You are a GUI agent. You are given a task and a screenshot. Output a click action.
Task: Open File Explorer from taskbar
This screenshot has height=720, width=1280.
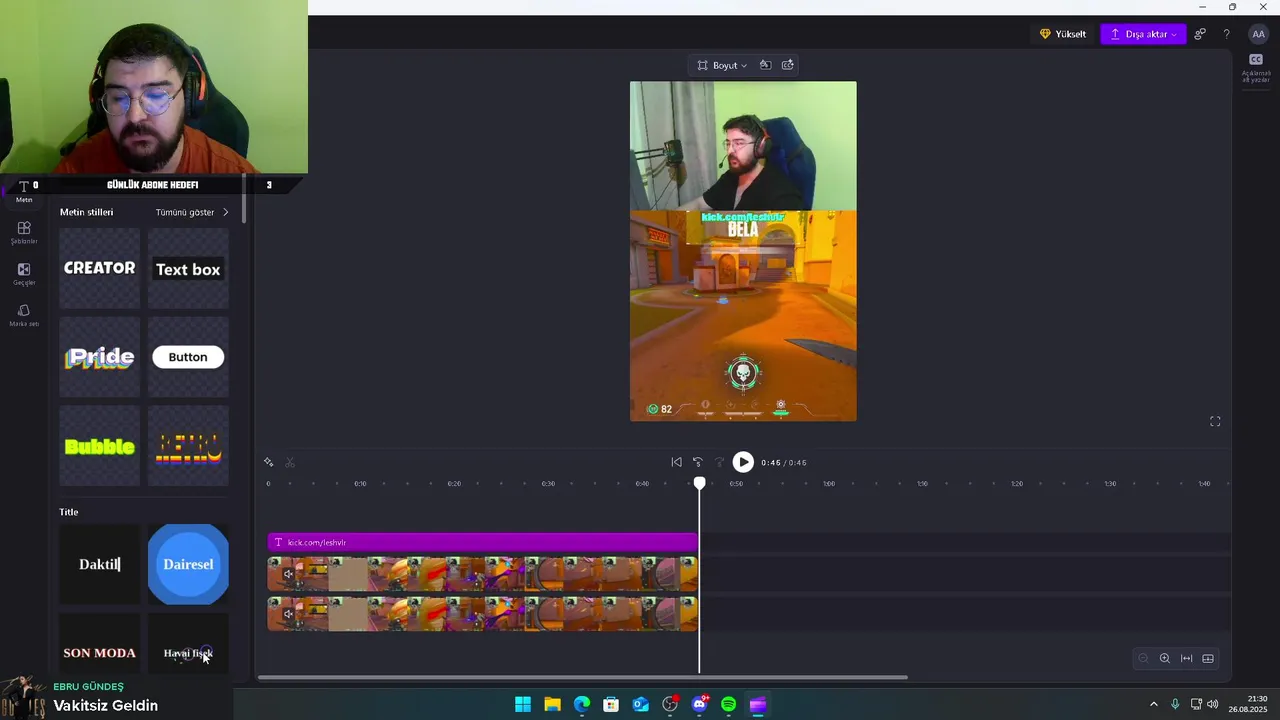pos(552,705)
